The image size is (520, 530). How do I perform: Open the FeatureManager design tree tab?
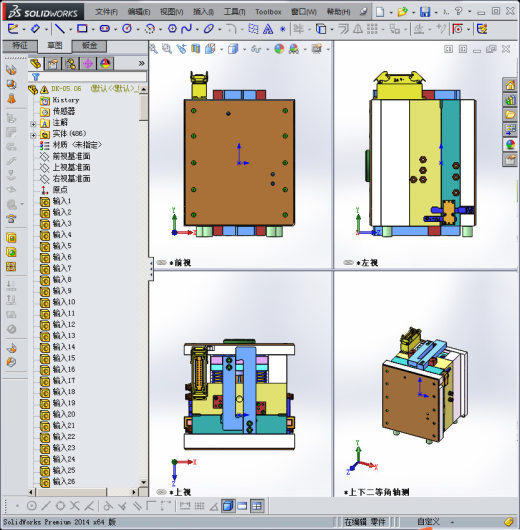36,63
